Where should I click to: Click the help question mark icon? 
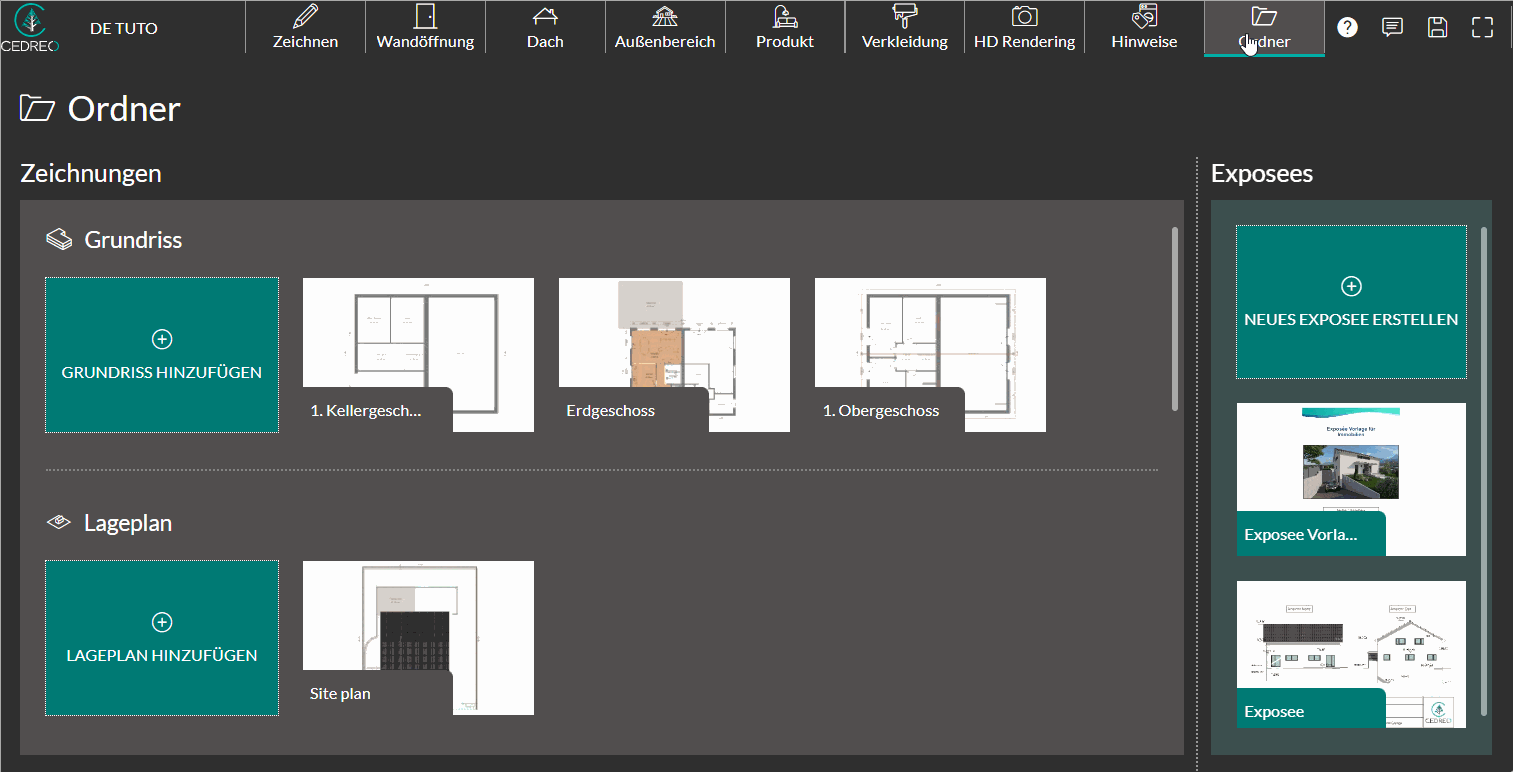click(x=1347, y=28)
